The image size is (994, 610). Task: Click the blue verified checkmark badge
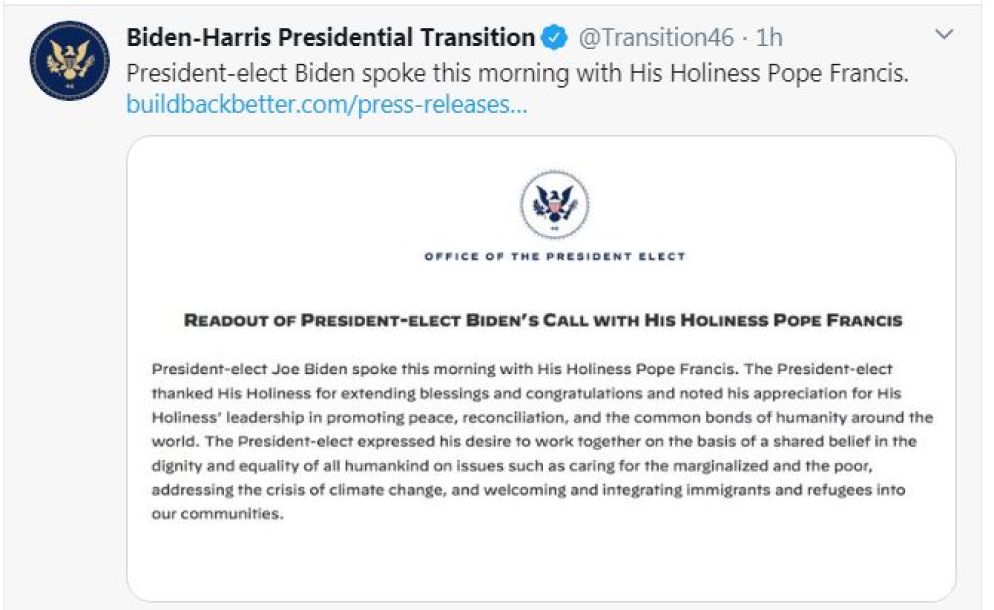(x=553, y=38)
